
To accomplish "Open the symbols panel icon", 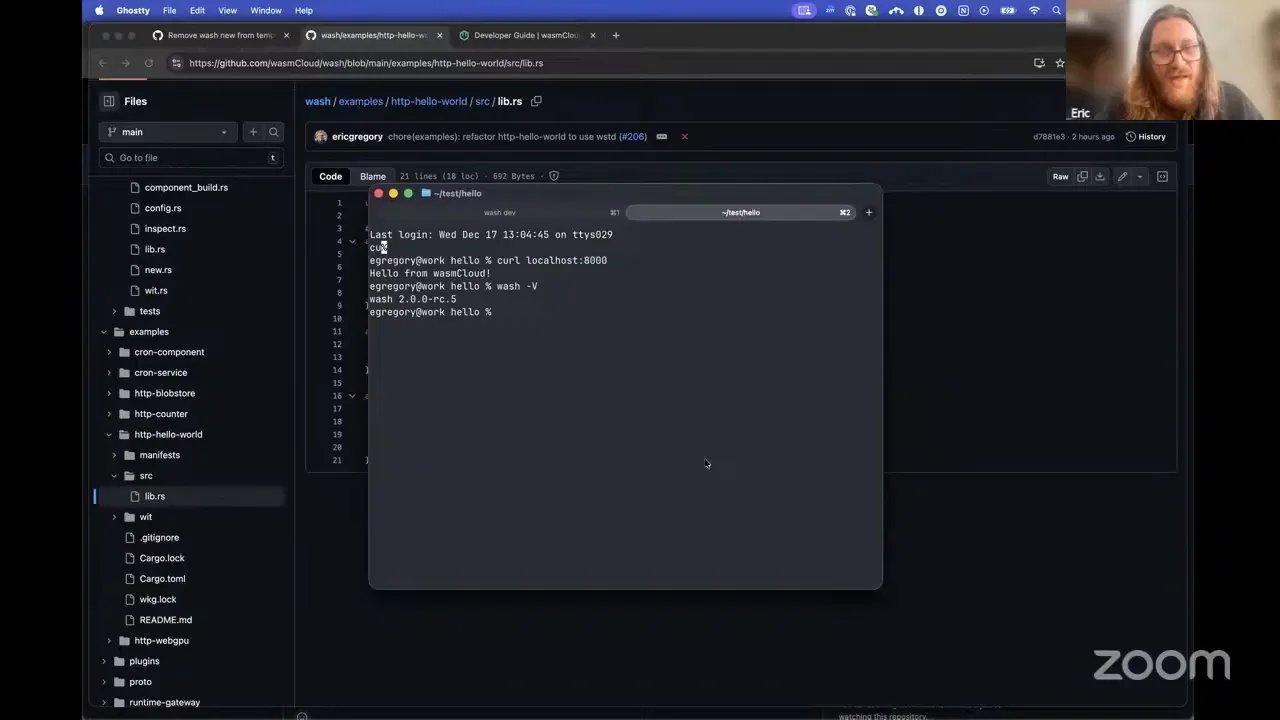I will tap(1162, 177).
